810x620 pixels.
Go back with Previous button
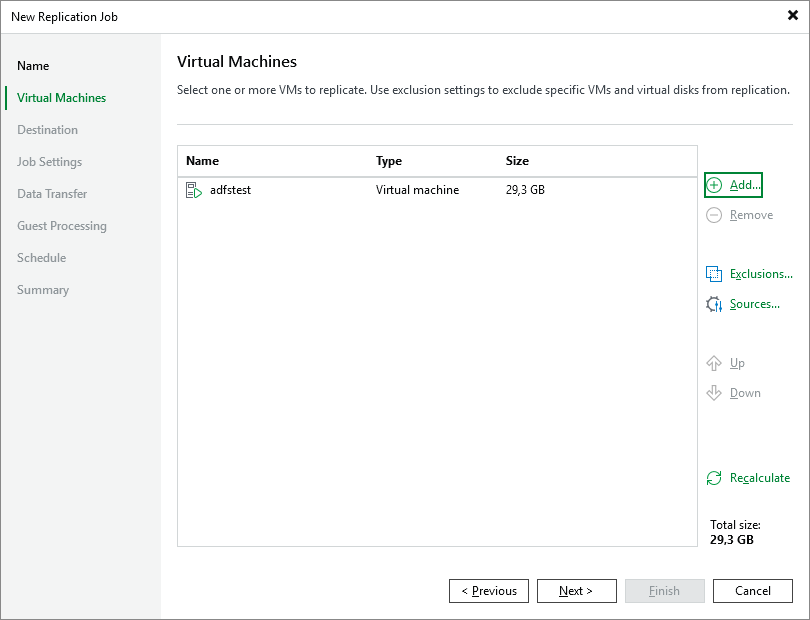[x=489, y=591]
